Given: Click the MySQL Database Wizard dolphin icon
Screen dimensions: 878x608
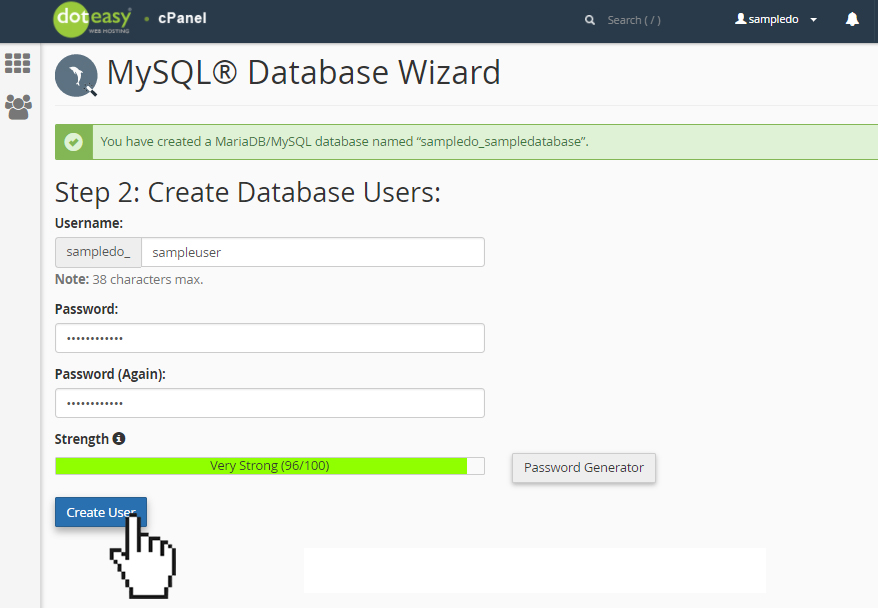Looking at the screenshot, I should pos(76,75).
